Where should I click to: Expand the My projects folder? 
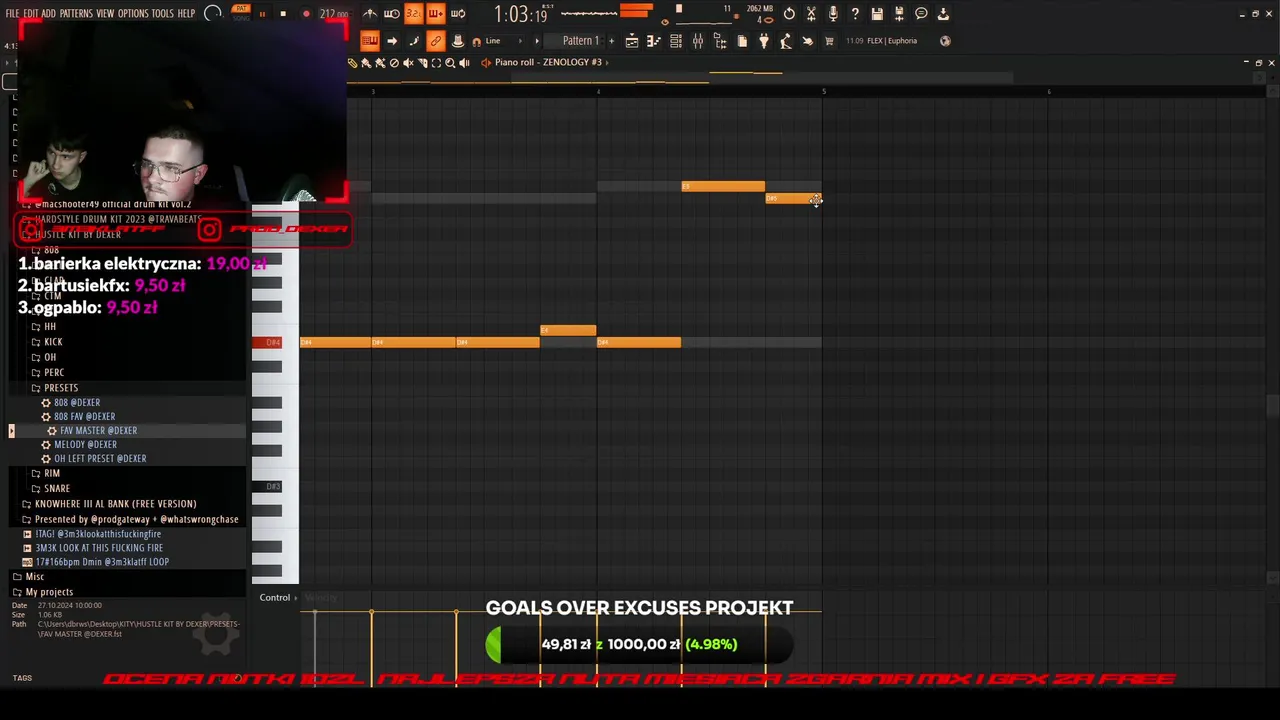(x=48, y=592)
